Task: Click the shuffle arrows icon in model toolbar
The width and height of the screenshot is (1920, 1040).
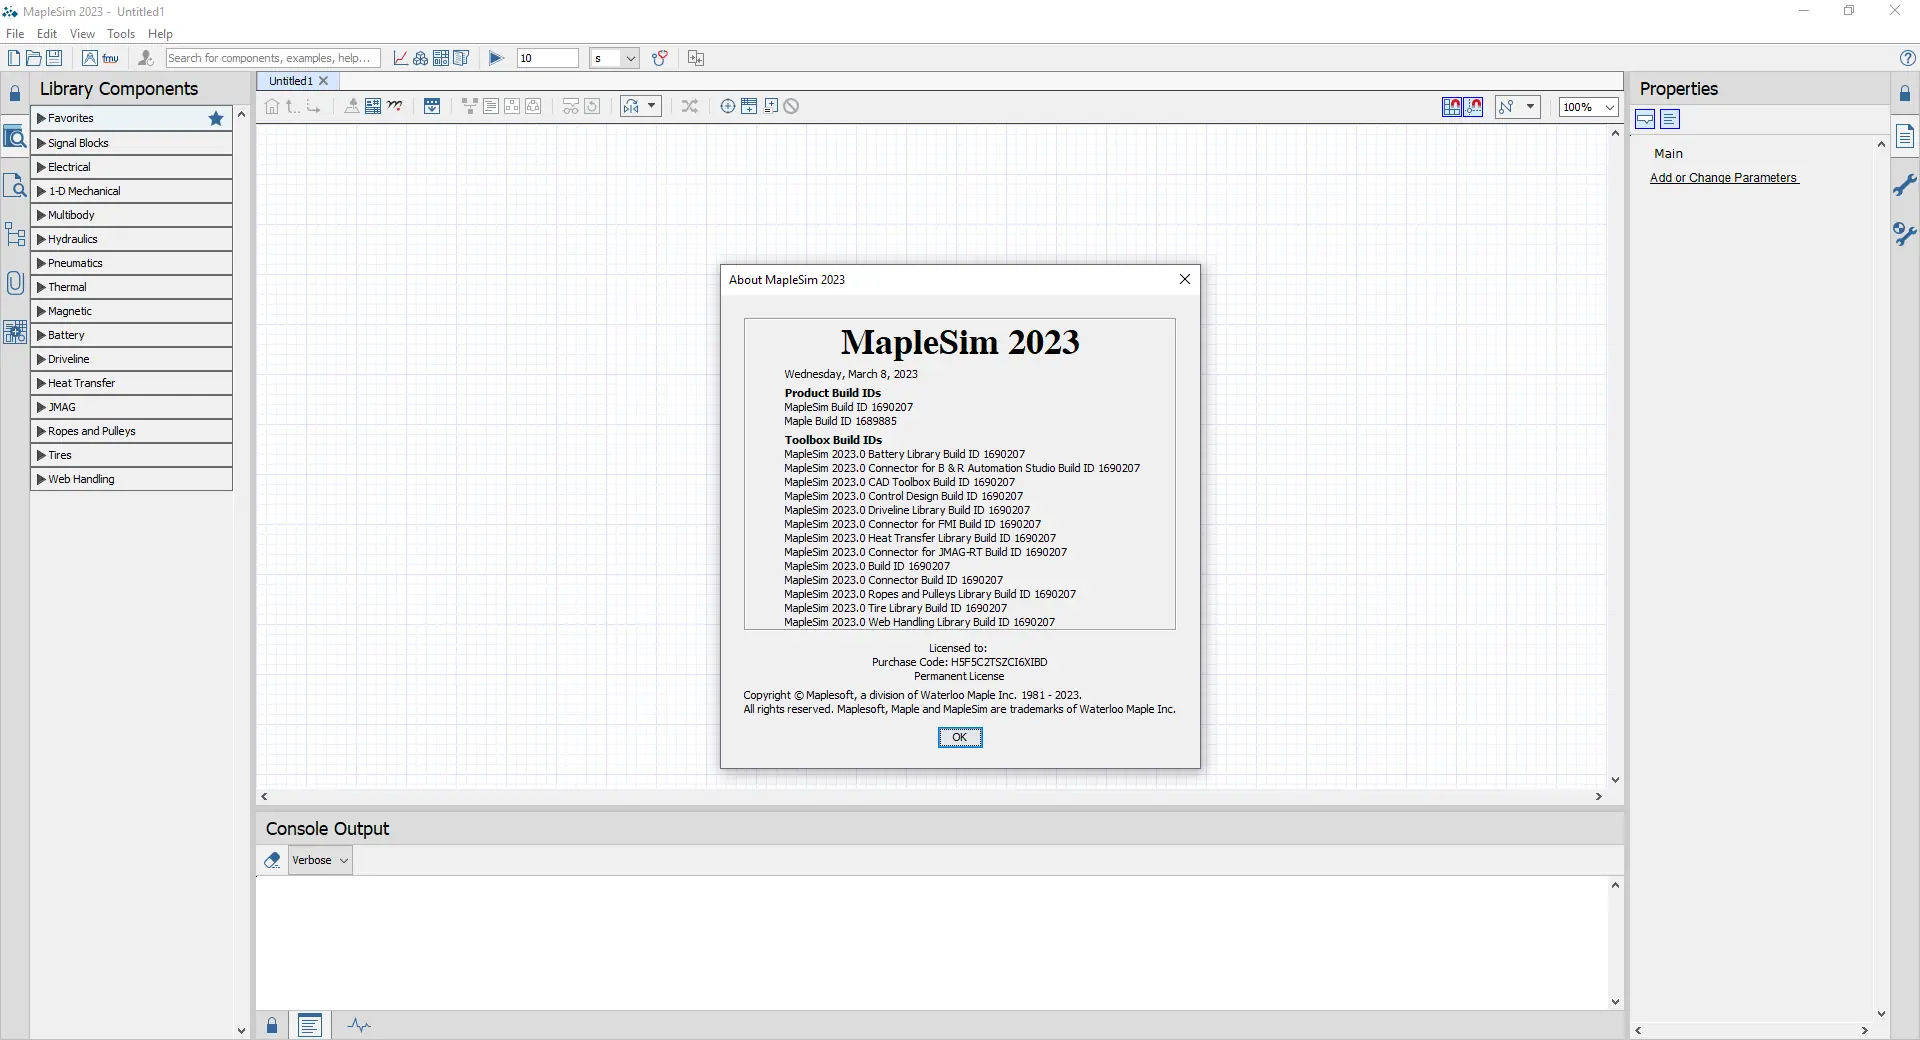Action: 690,106
